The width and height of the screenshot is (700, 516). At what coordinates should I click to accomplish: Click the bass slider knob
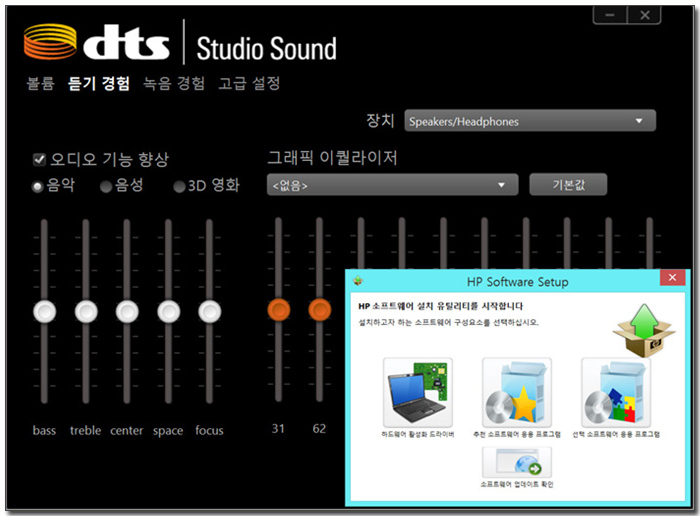pyautogui.click(x=45, y=311)
